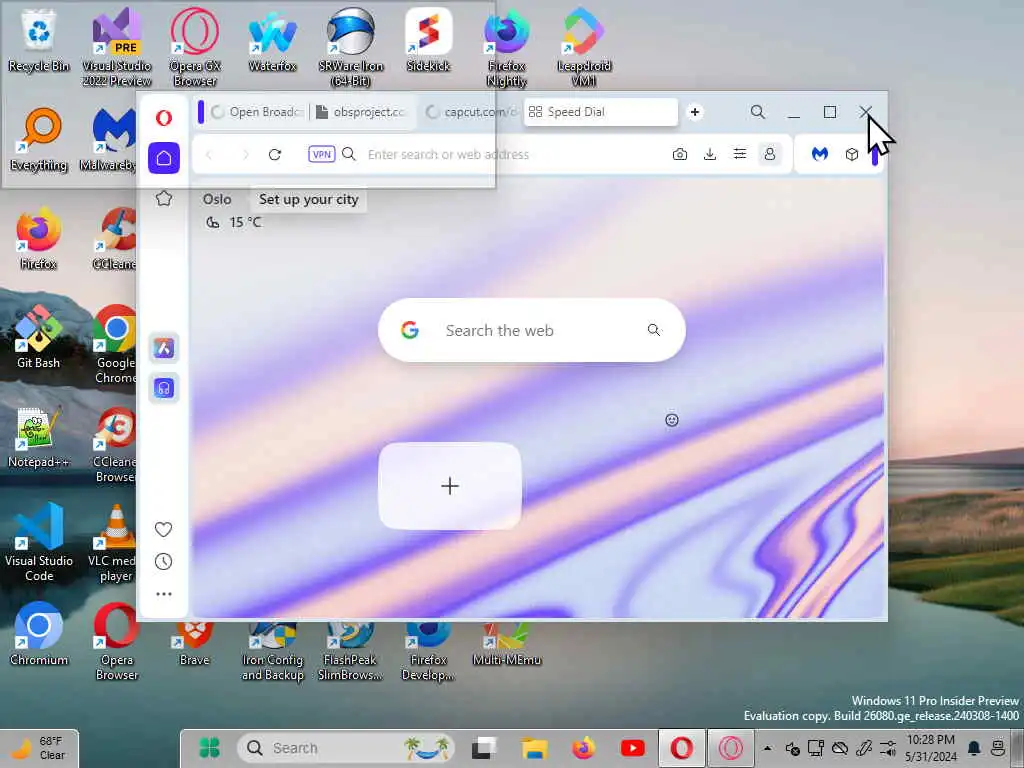Take a snapshot with camera icon
This screenshot has width=1024, height=768.
pos(680,154)
